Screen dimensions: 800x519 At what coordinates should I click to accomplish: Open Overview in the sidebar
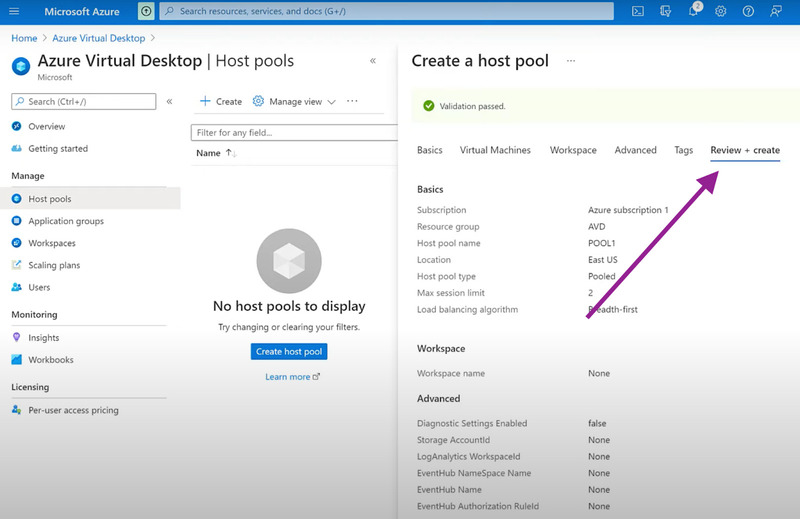tap(46, 126)
